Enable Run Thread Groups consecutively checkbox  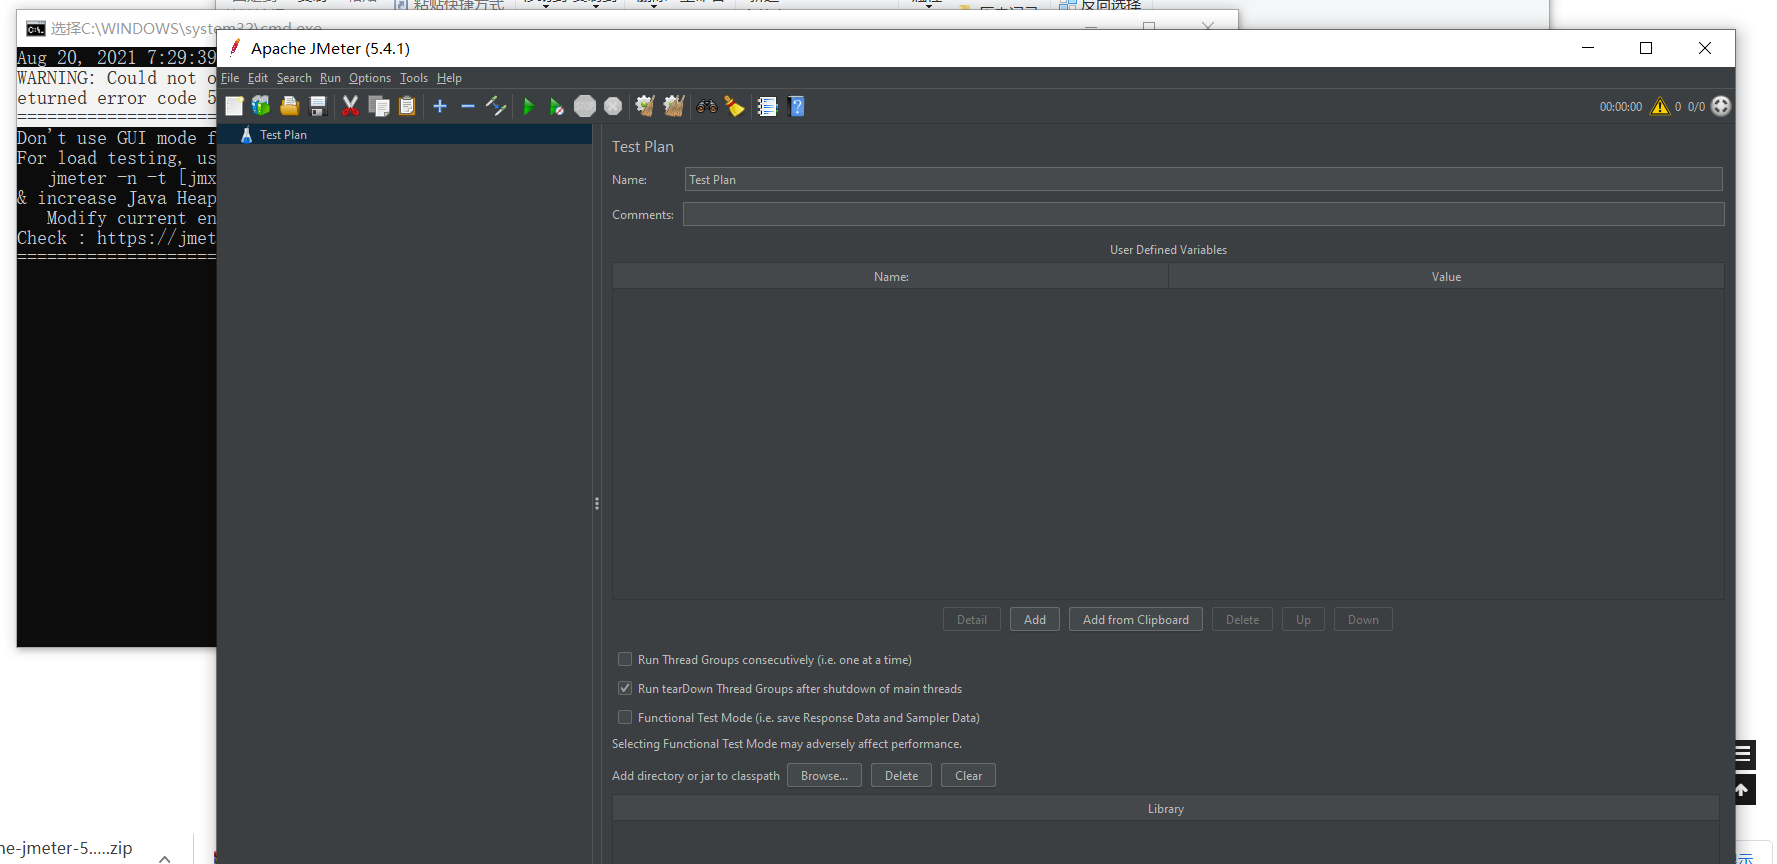625,660
